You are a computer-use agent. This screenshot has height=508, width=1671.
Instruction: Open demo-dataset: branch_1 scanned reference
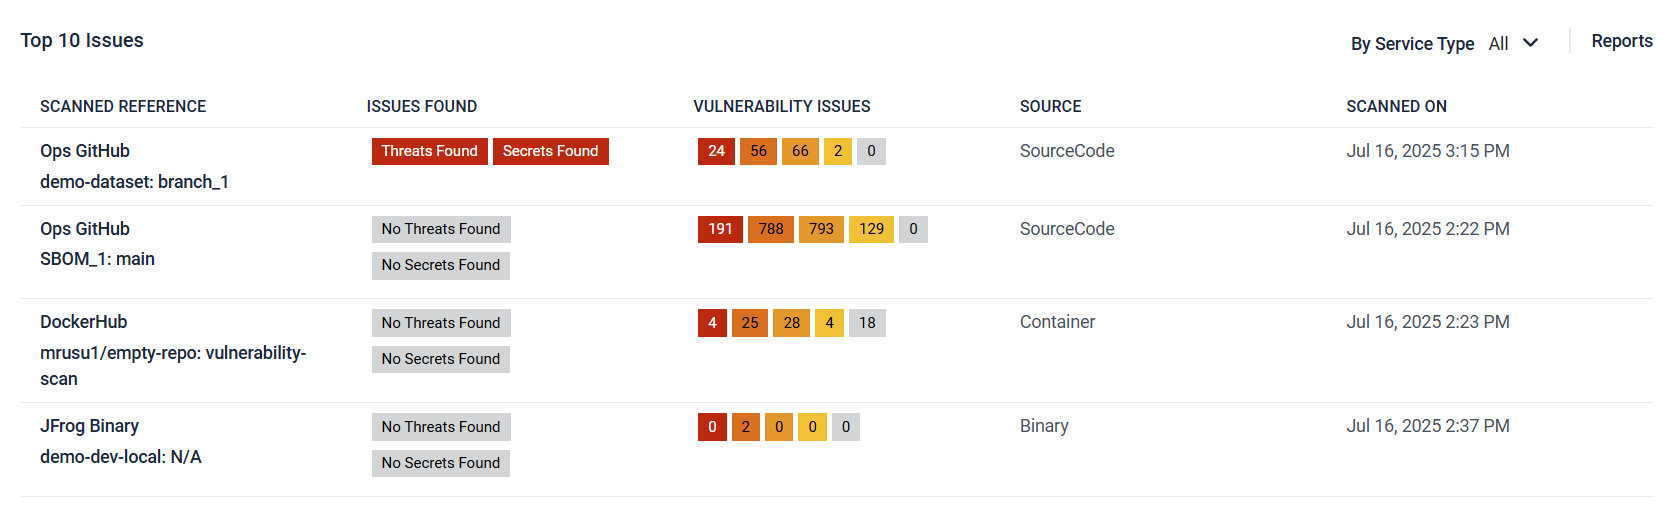[x=134, y=182]
